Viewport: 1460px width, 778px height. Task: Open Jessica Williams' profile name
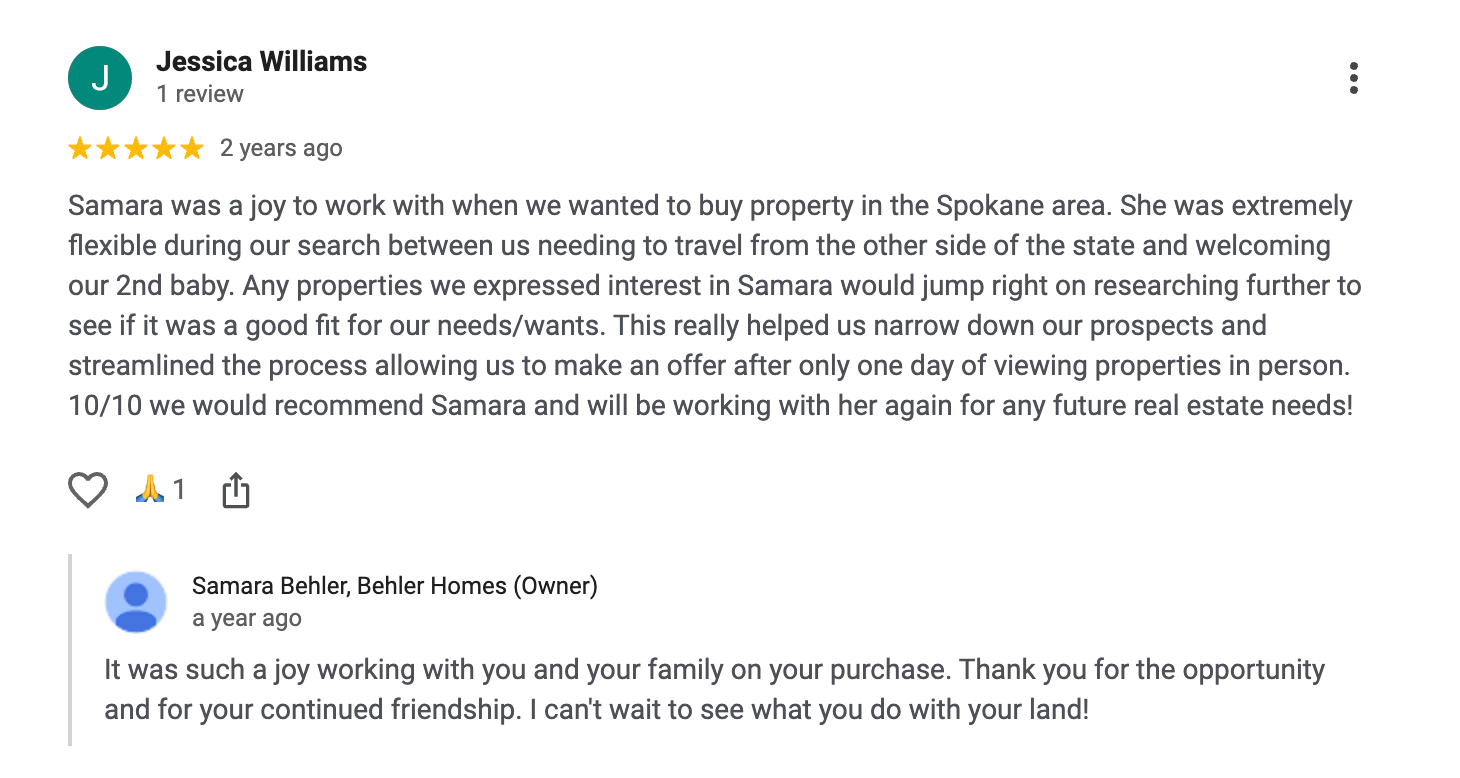(x=261, y=62)
